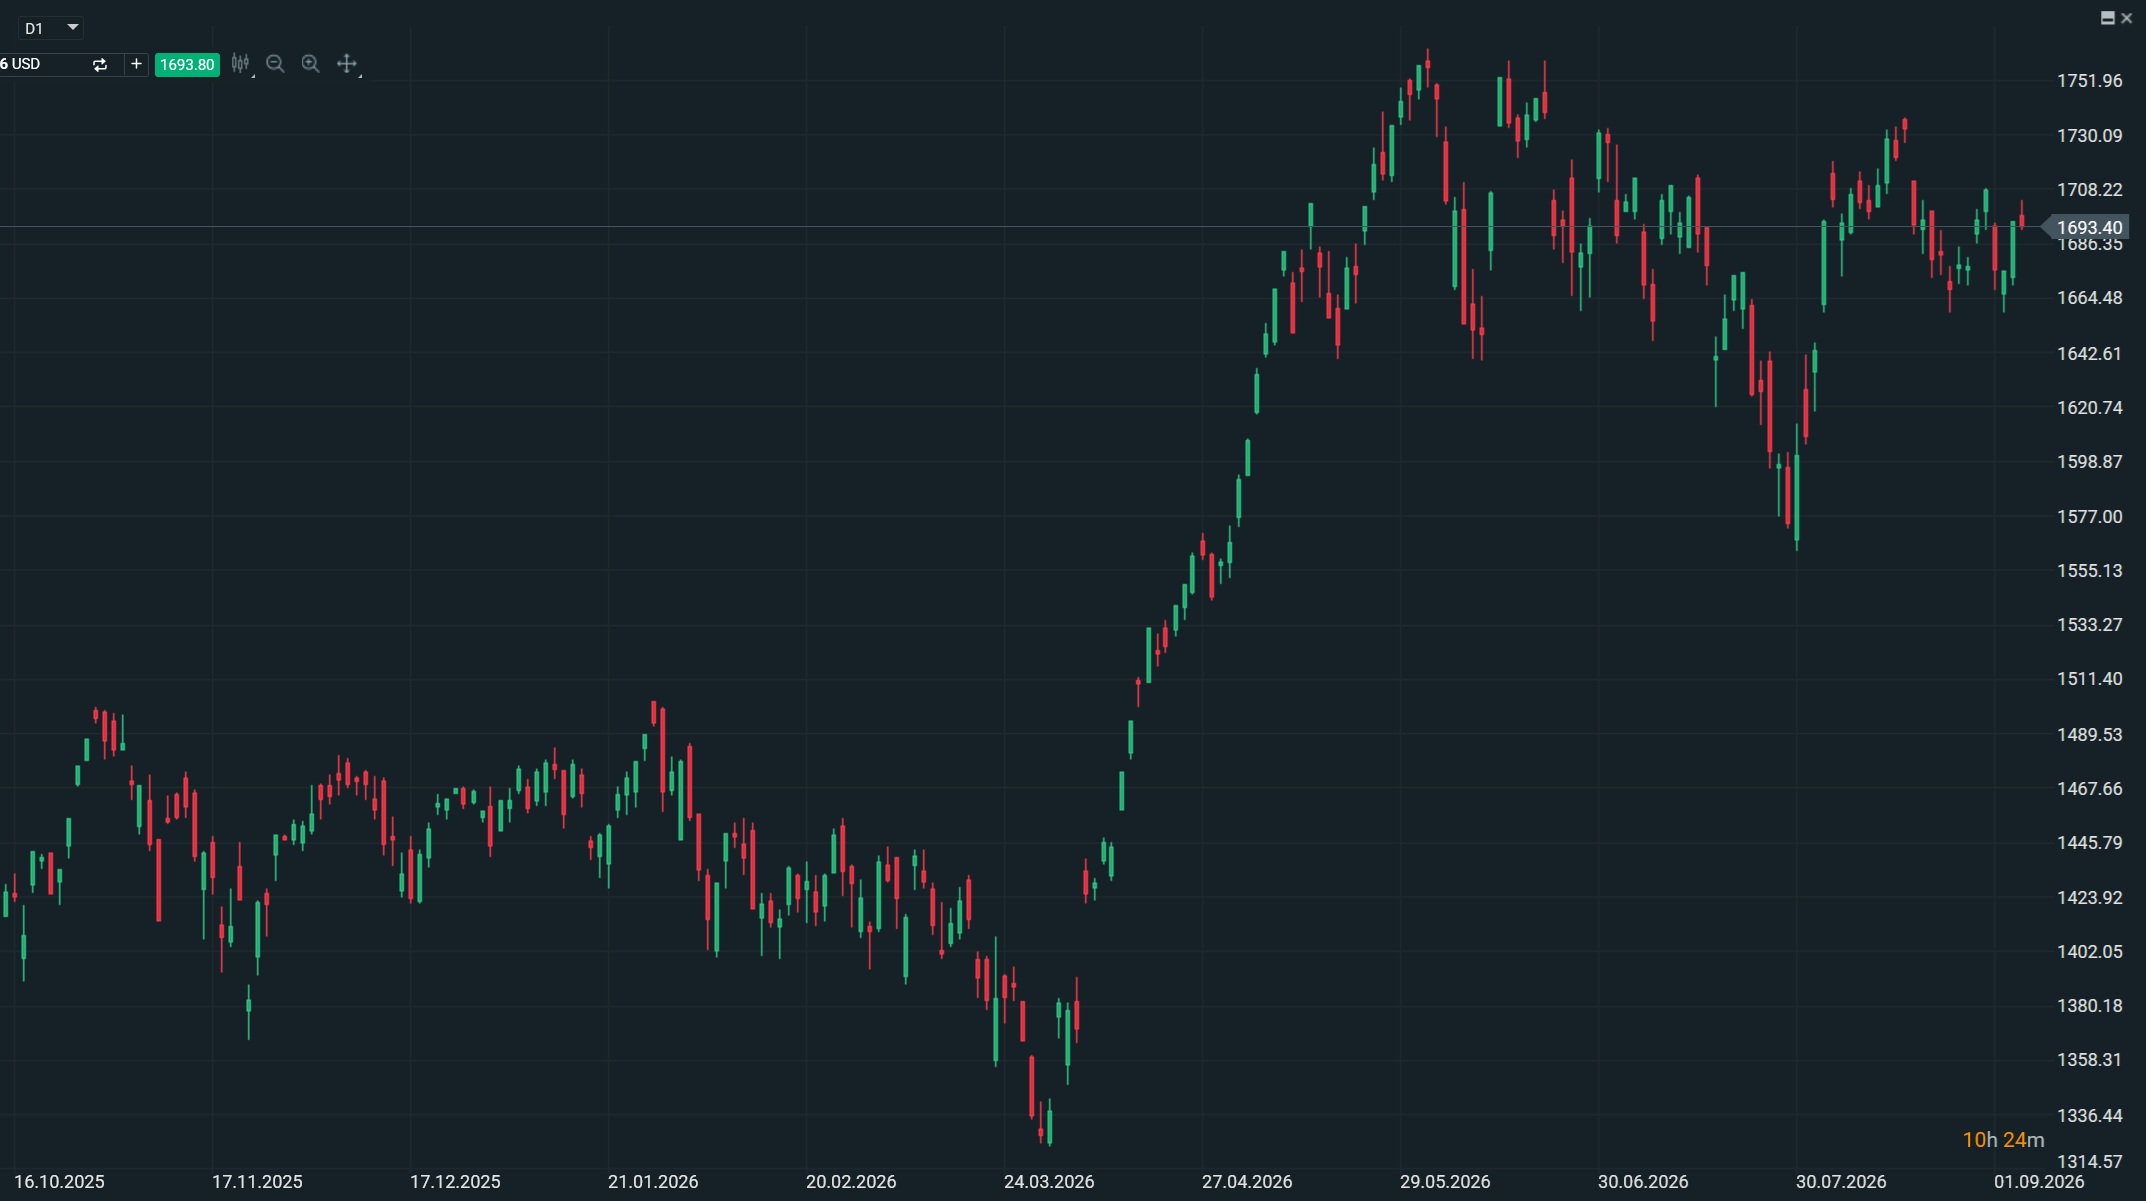Click the 1620.74 price axis label
The height and width of the screenshot is (1201, 2146).
coord(2089,408)
